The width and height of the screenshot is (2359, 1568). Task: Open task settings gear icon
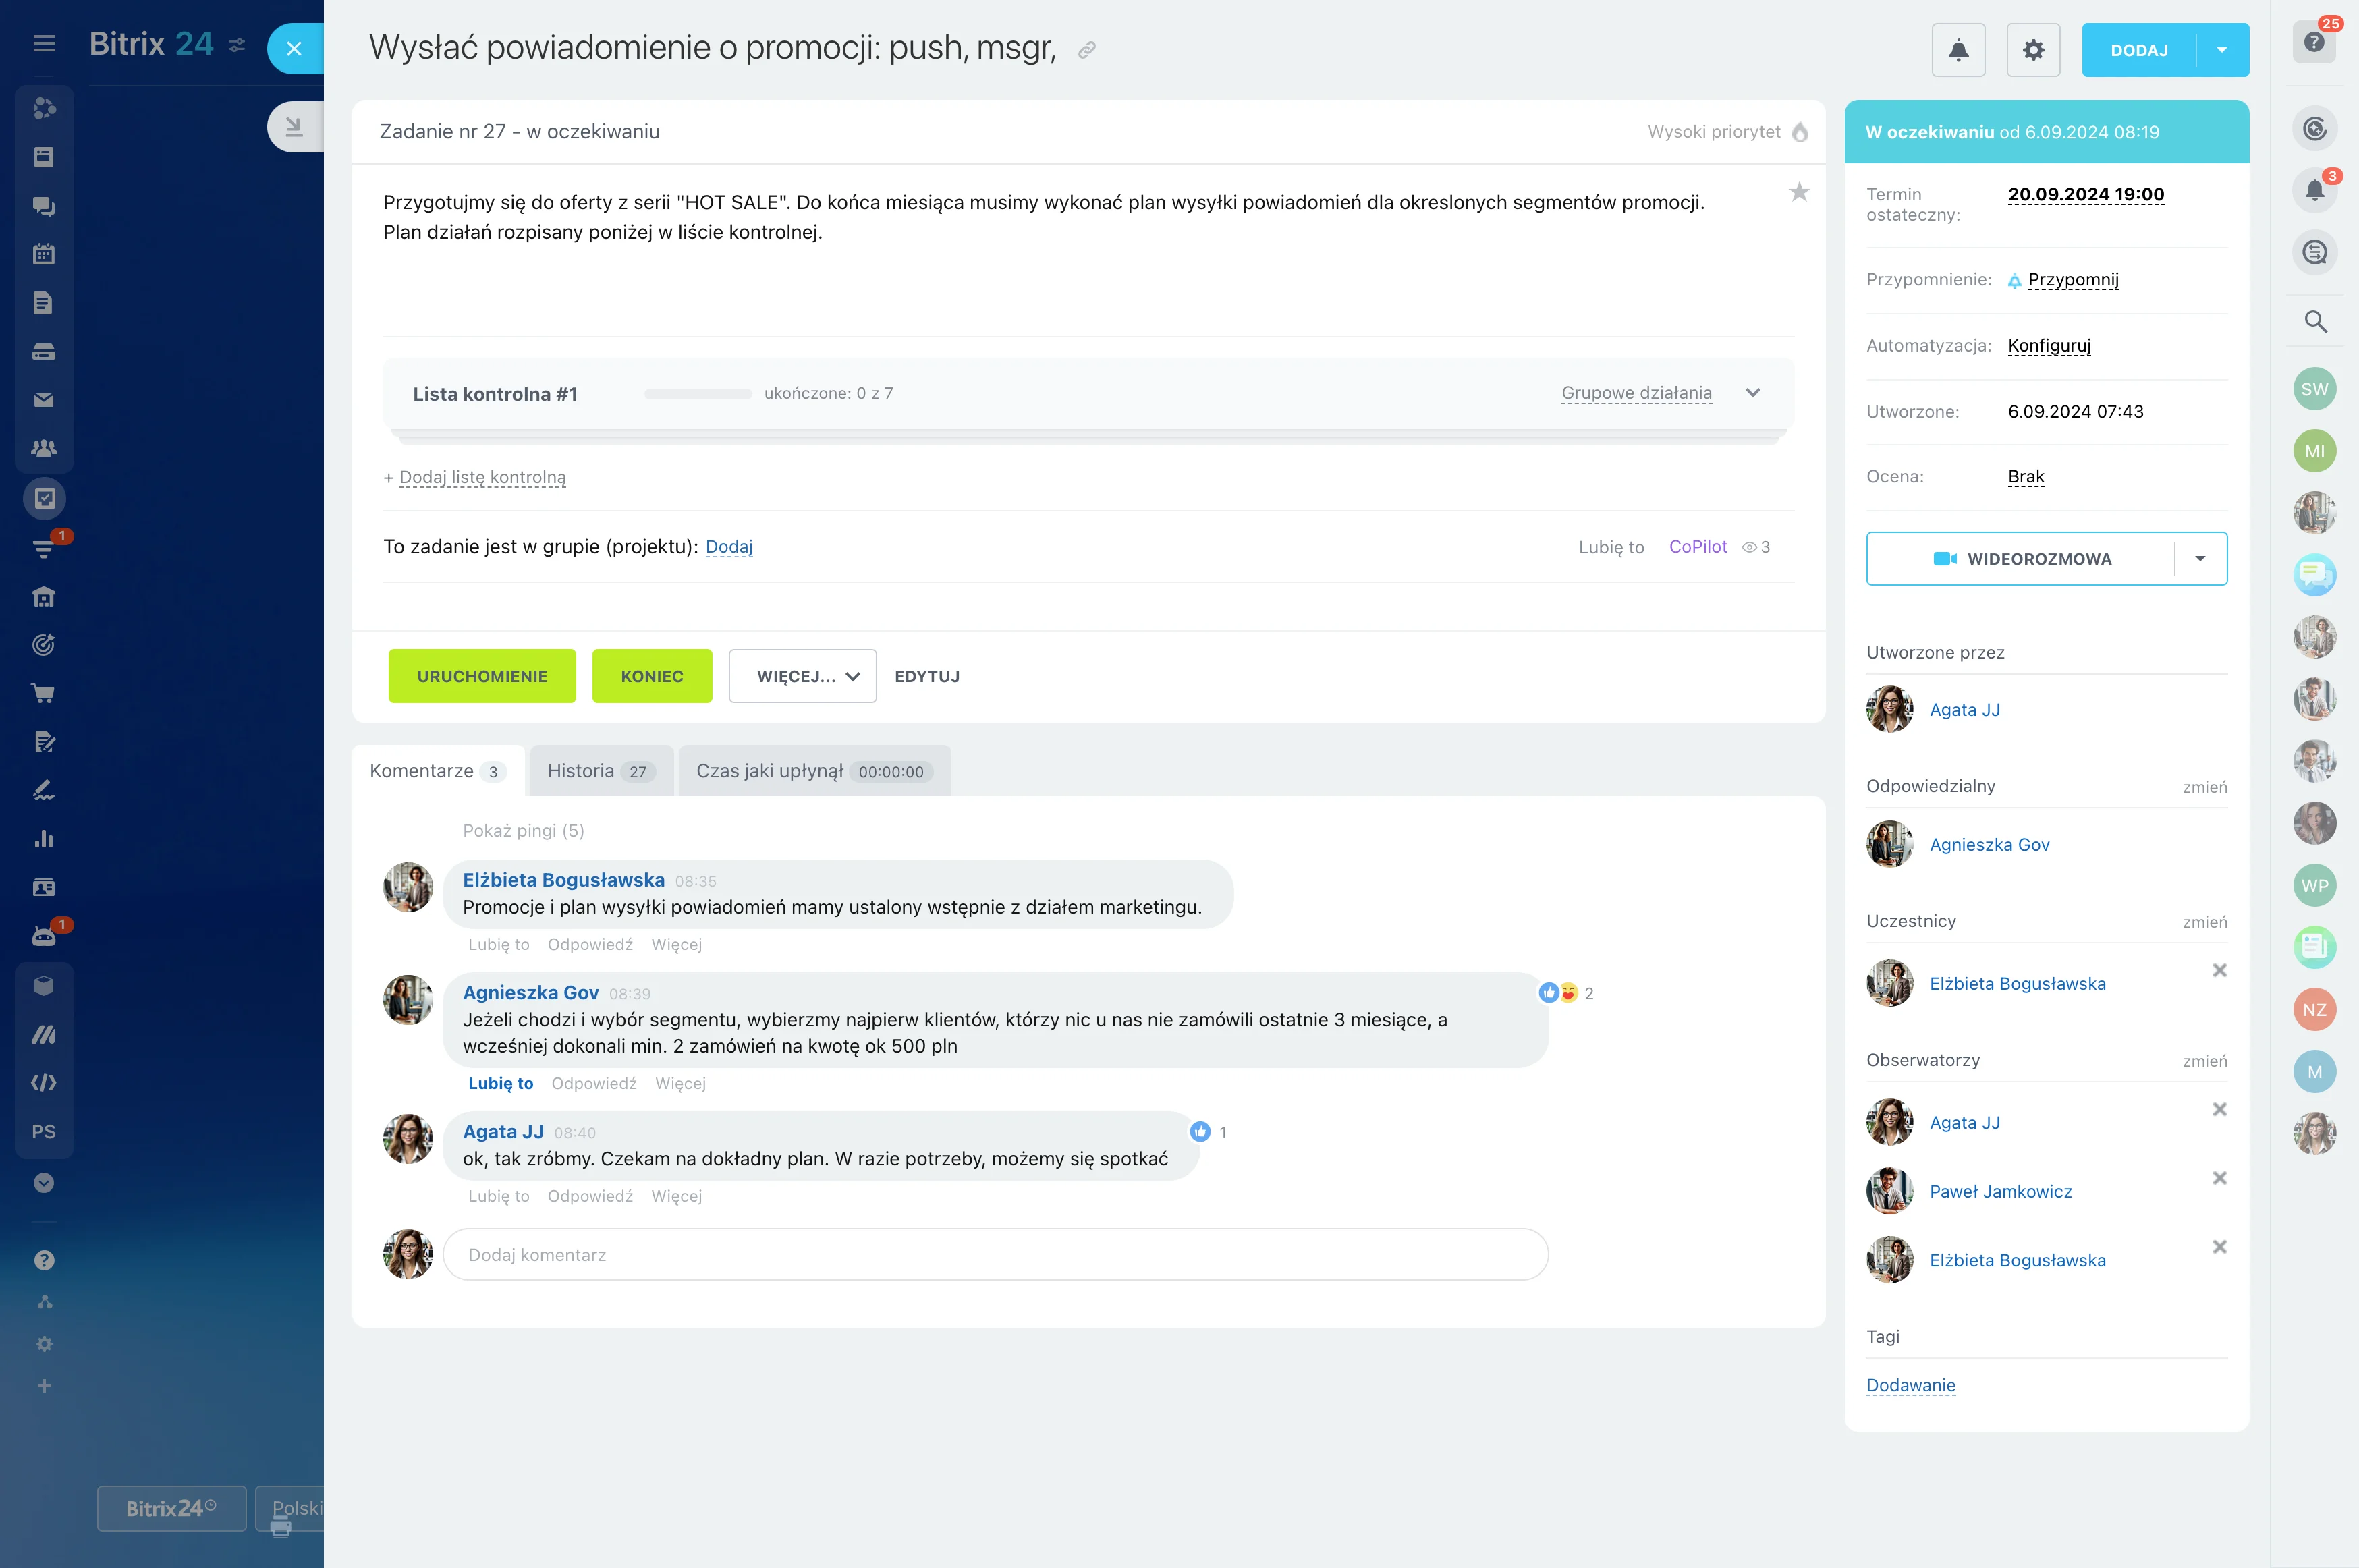click(x=2033, y=50)
